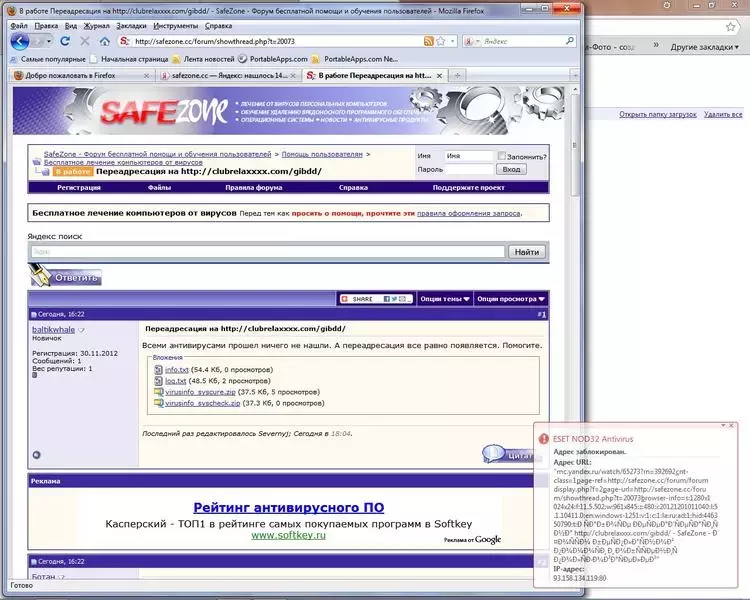The width and height of the screenshot is (750, 600).
Task: Open the Правка menu
Action: pos(46,26)
